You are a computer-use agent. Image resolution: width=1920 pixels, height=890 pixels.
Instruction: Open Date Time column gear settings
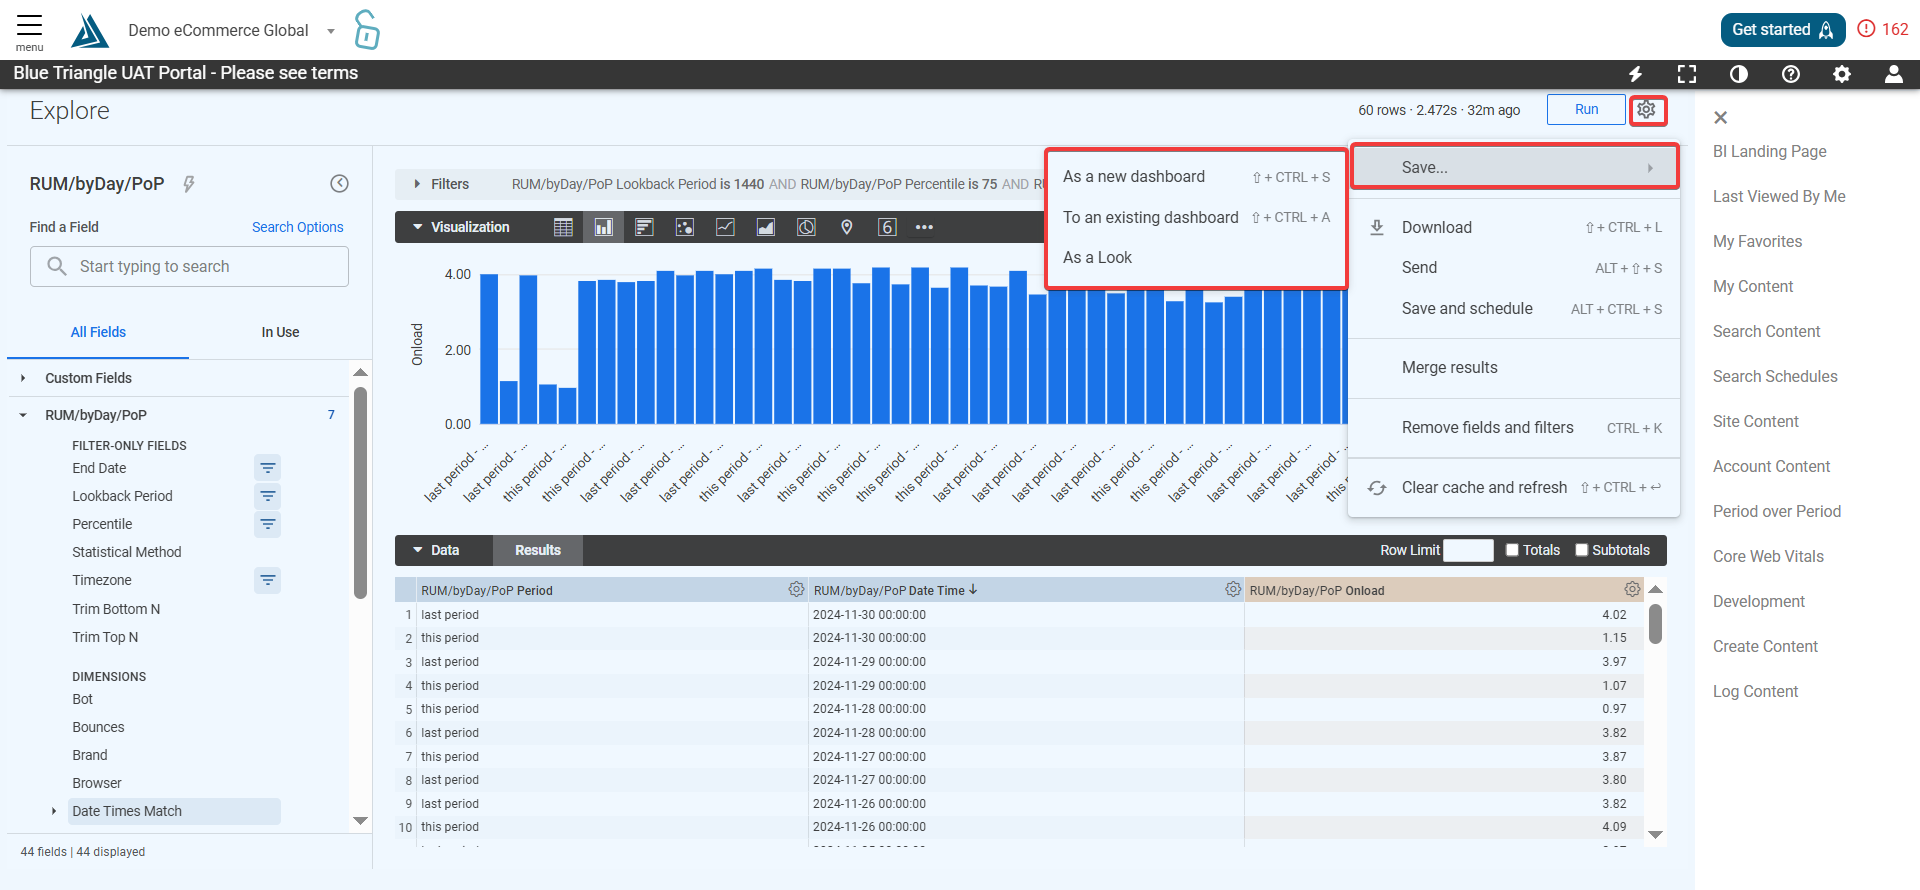click(x=1233, y=590)
